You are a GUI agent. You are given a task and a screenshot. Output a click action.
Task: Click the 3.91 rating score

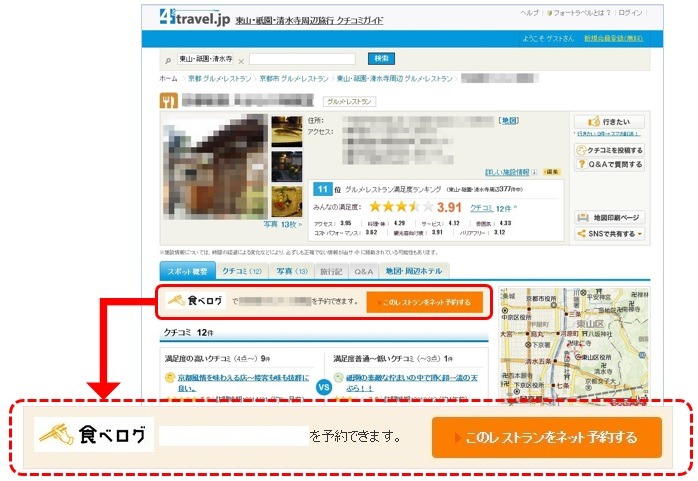(449, 207)
